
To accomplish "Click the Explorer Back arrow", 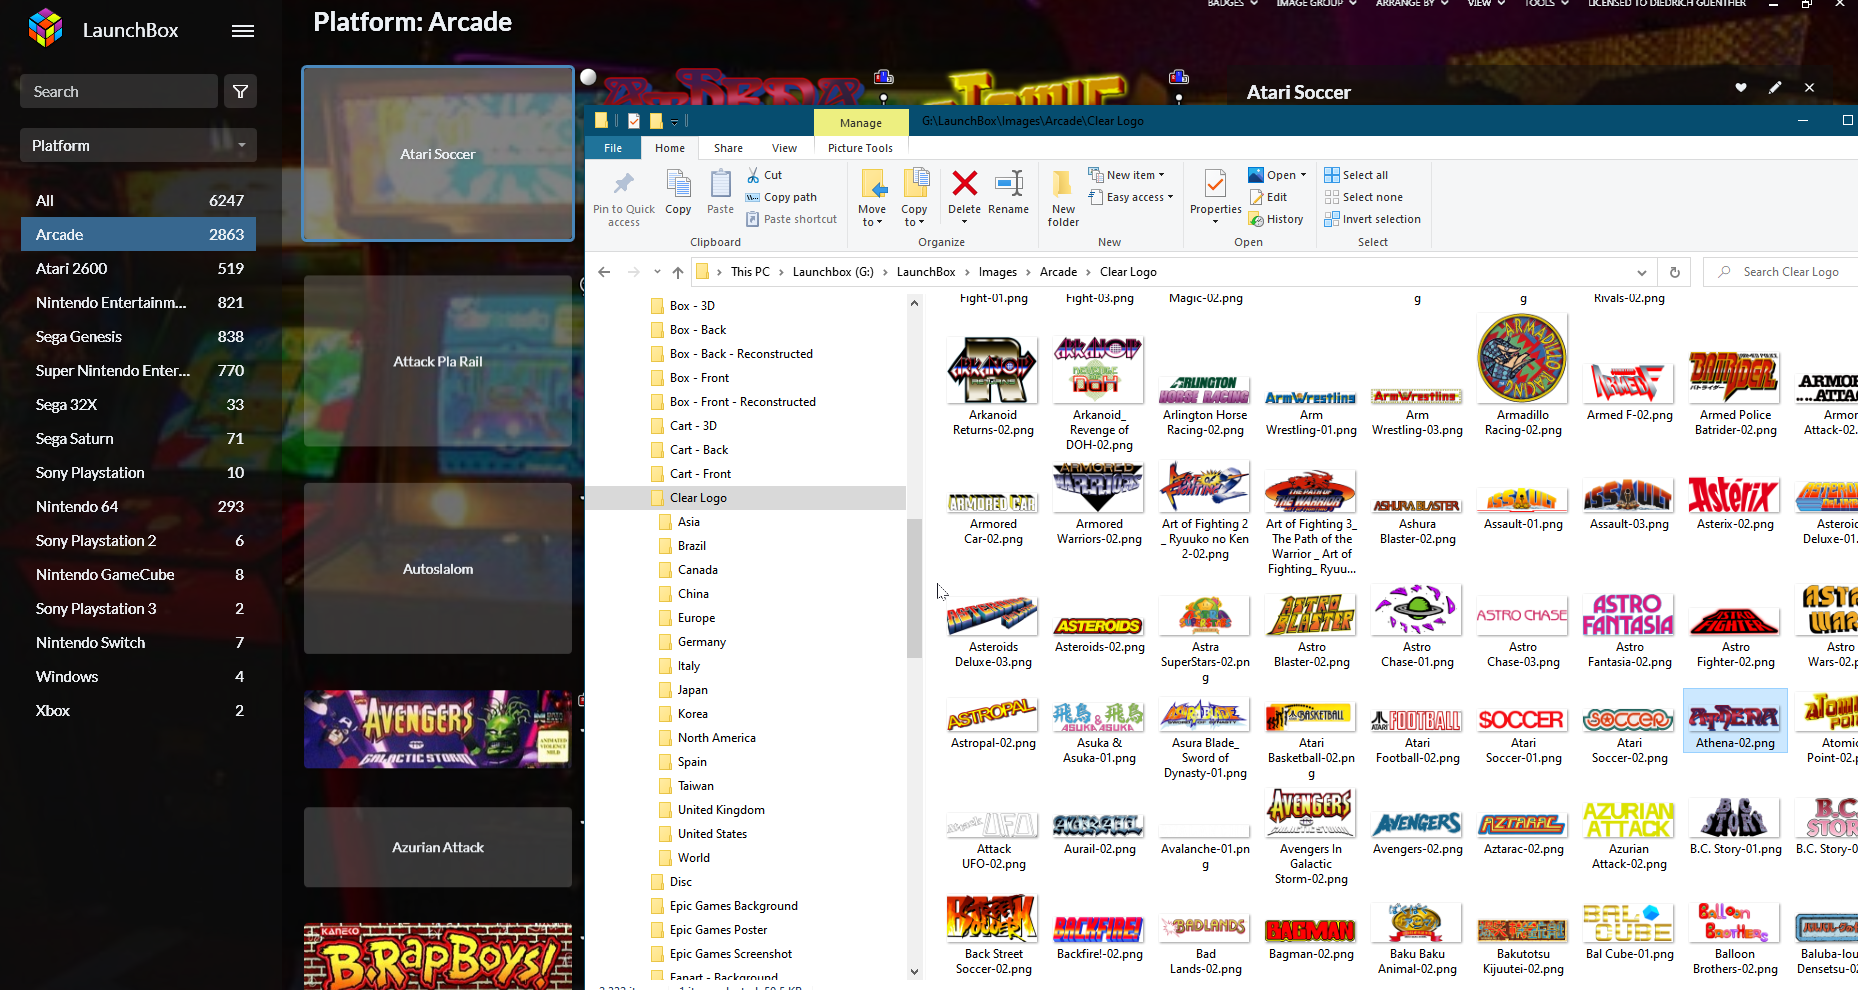I will pos(604,272).
